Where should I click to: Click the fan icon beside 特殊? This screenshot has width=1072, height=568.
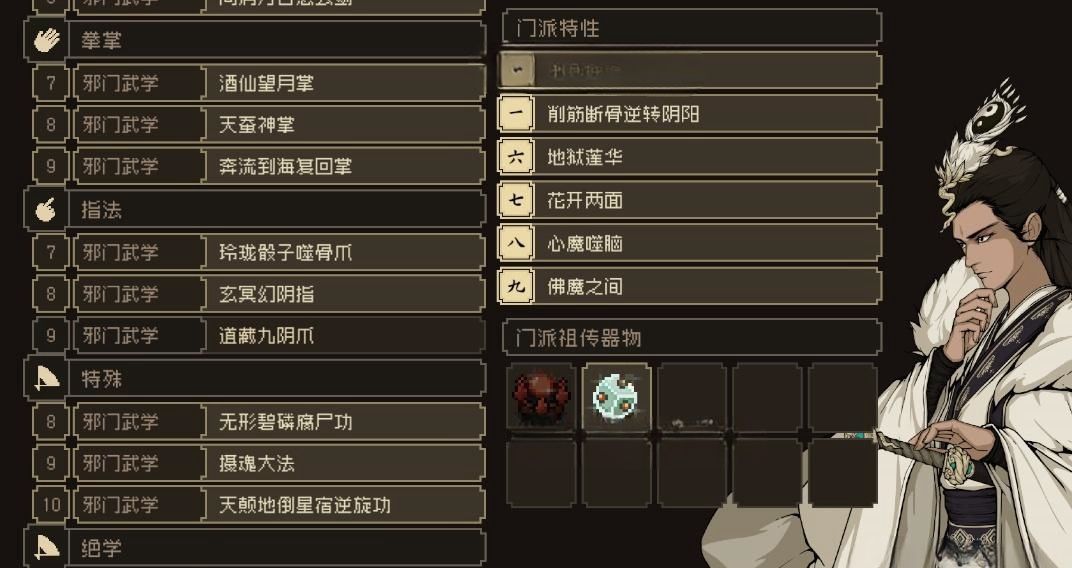point(46,379)
